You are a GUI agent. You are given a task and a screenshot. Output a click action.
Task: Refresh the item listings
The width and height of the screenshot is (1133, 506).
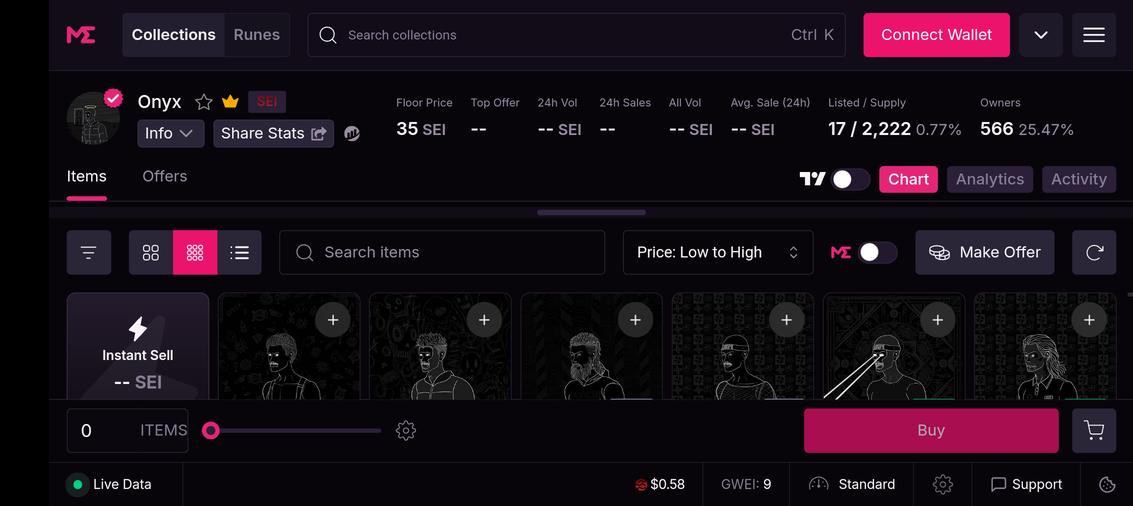pos(1093,253)
